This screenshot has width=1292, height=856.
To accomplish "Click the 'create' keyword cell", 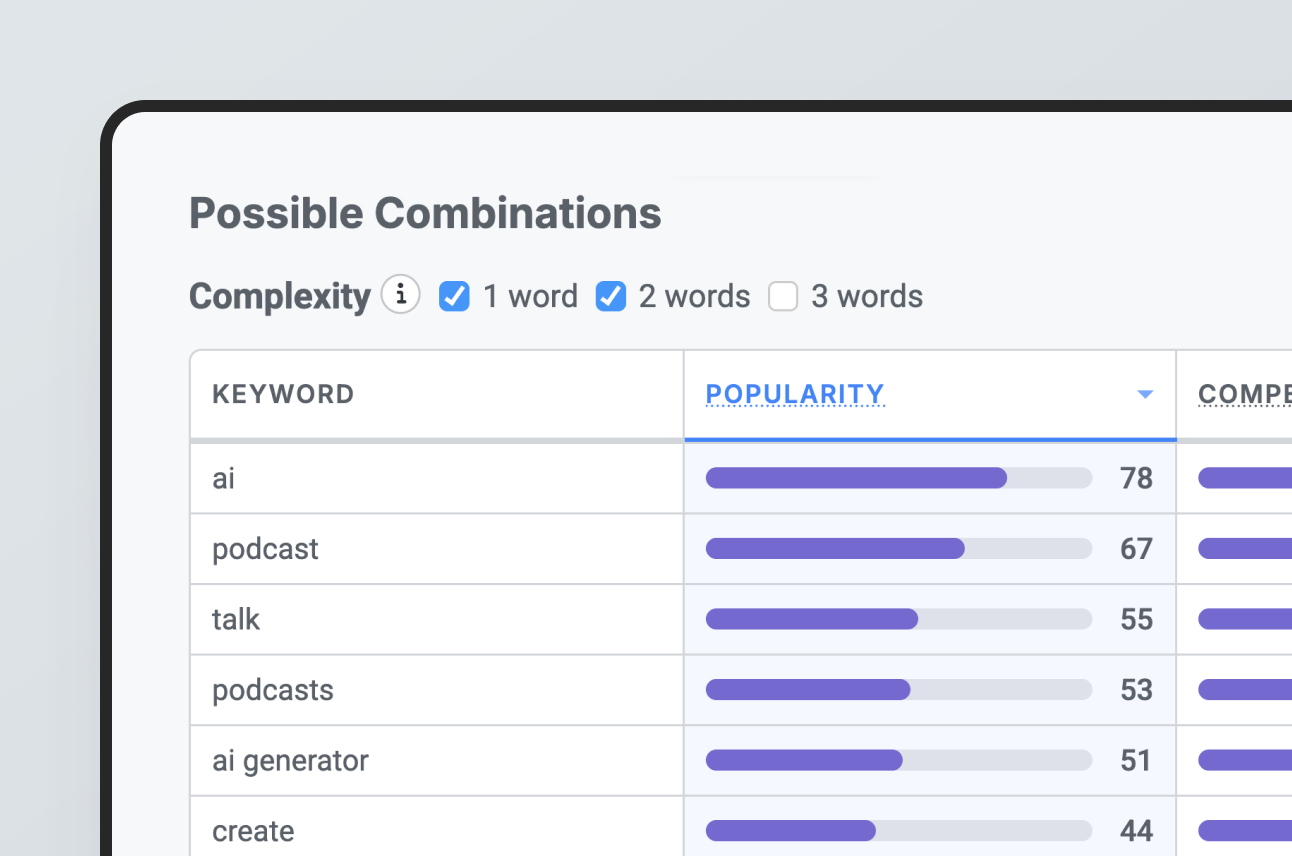I will pyautogui.click(x=253, y=831).
